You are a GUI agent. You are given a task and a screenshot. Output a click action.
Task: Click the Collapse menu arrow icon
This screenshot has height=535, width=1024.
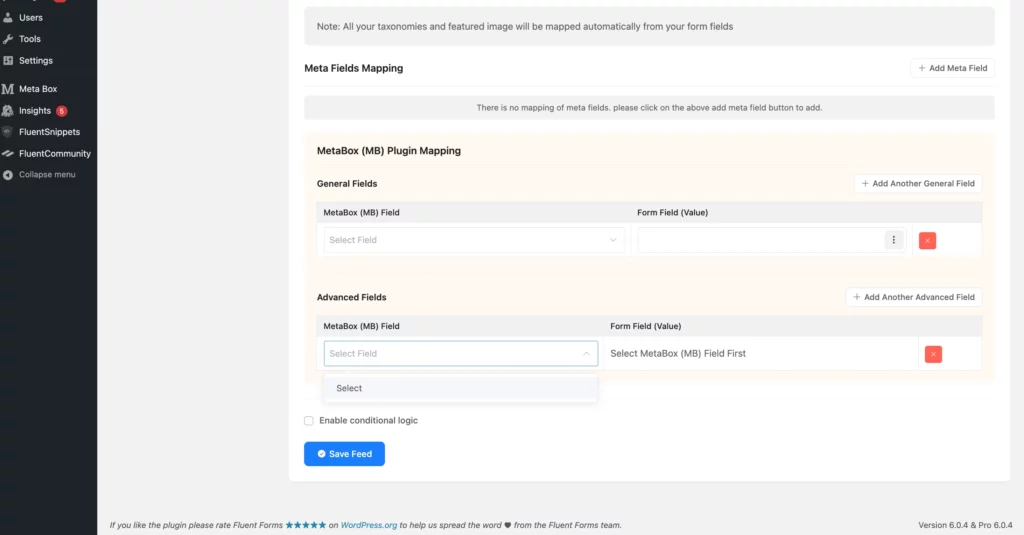(8, 175)
